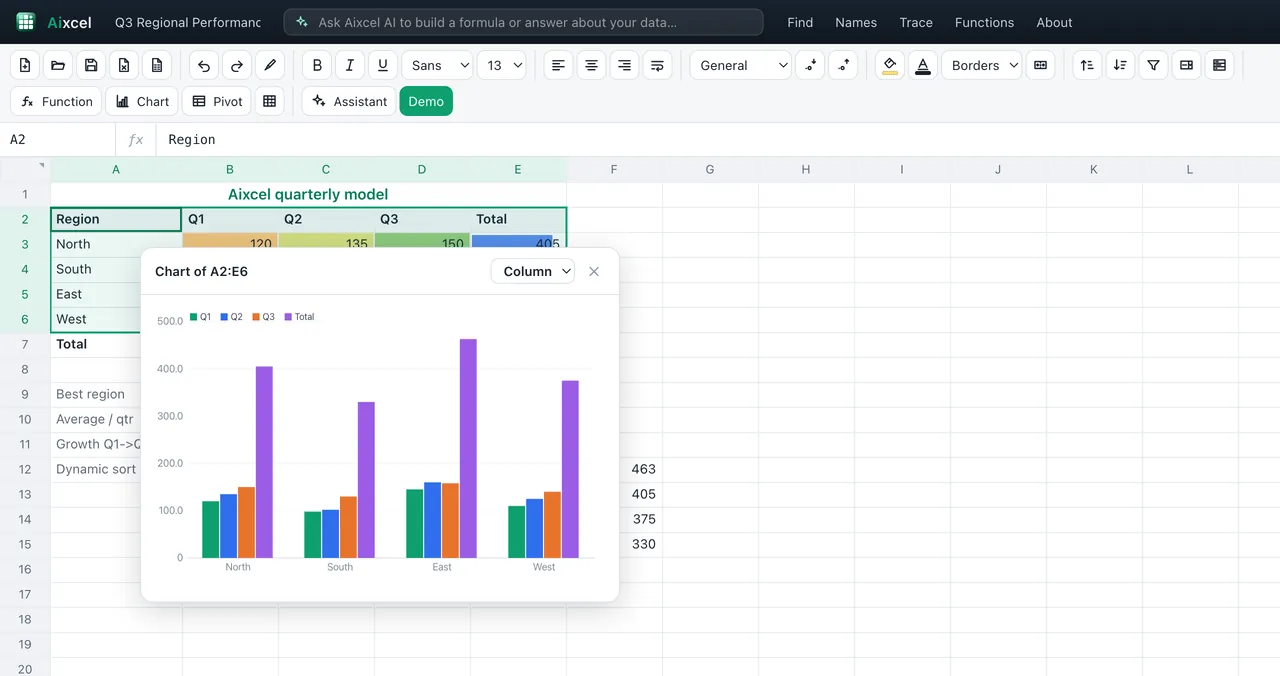This screenshot has width=1280, height=676.
Task: Open the Borders dropdown
Action: (x=982, y=65)
